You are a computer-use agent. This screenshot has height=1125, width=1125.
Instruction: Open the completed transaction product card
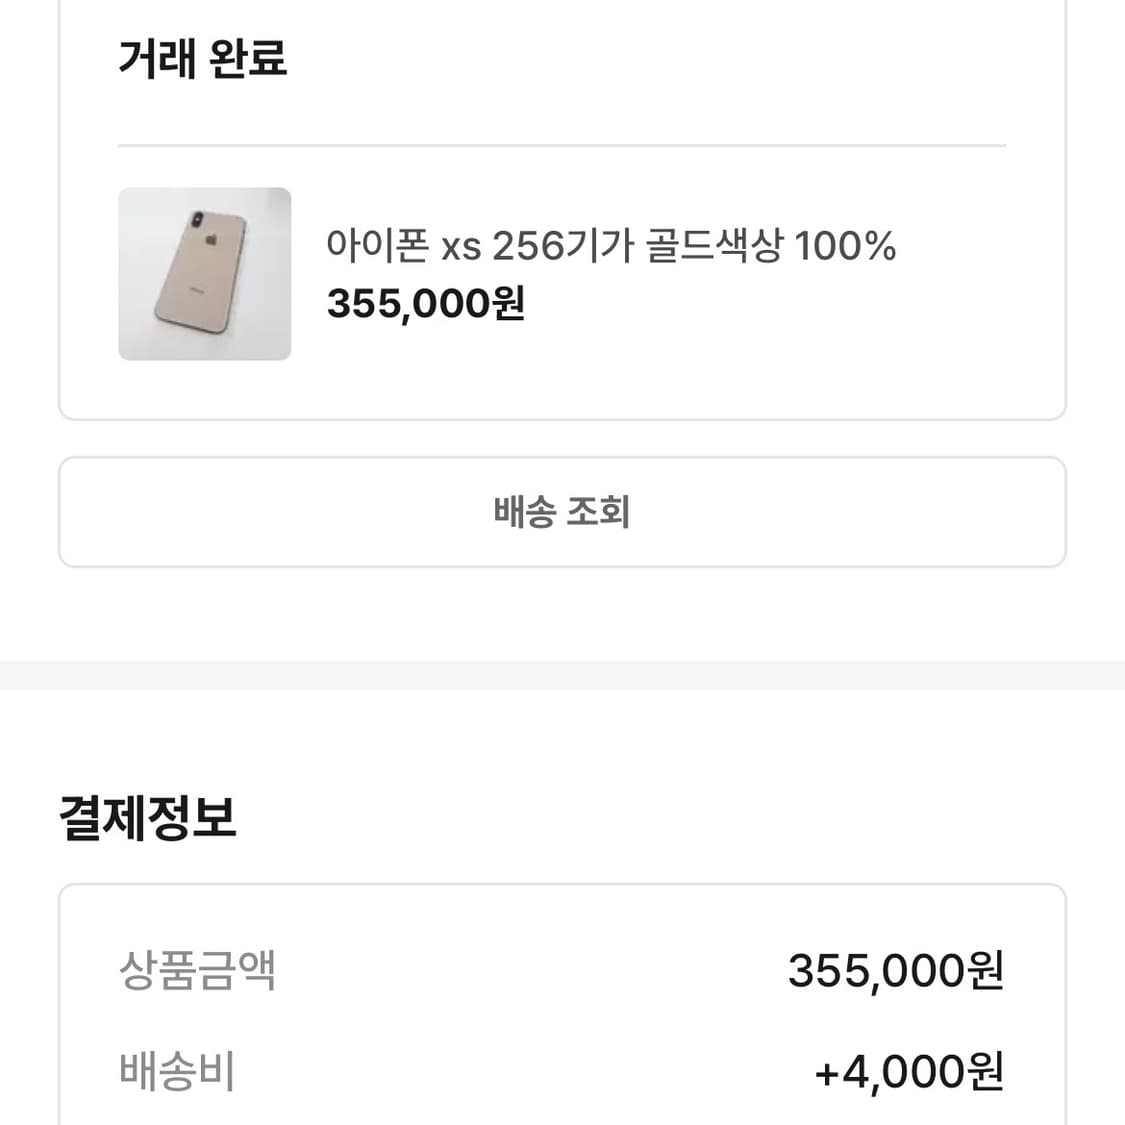click(x=562, y=273)
